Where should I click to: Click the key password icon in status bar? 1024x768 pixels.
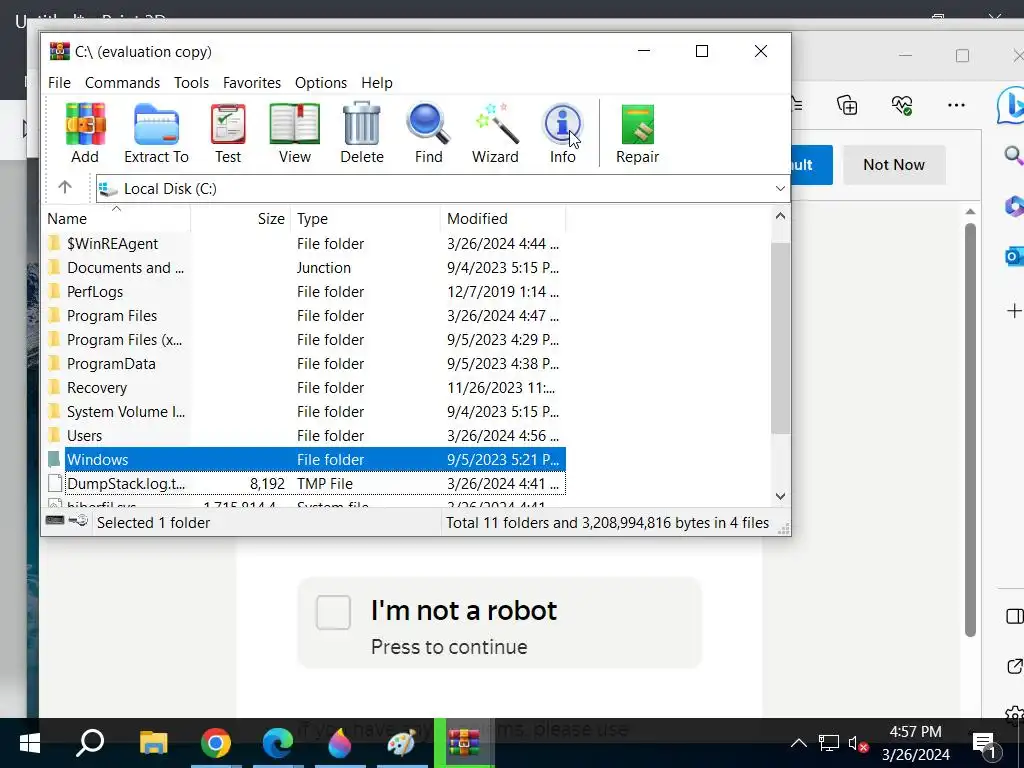pyautogui.click(x=78, y=521)
